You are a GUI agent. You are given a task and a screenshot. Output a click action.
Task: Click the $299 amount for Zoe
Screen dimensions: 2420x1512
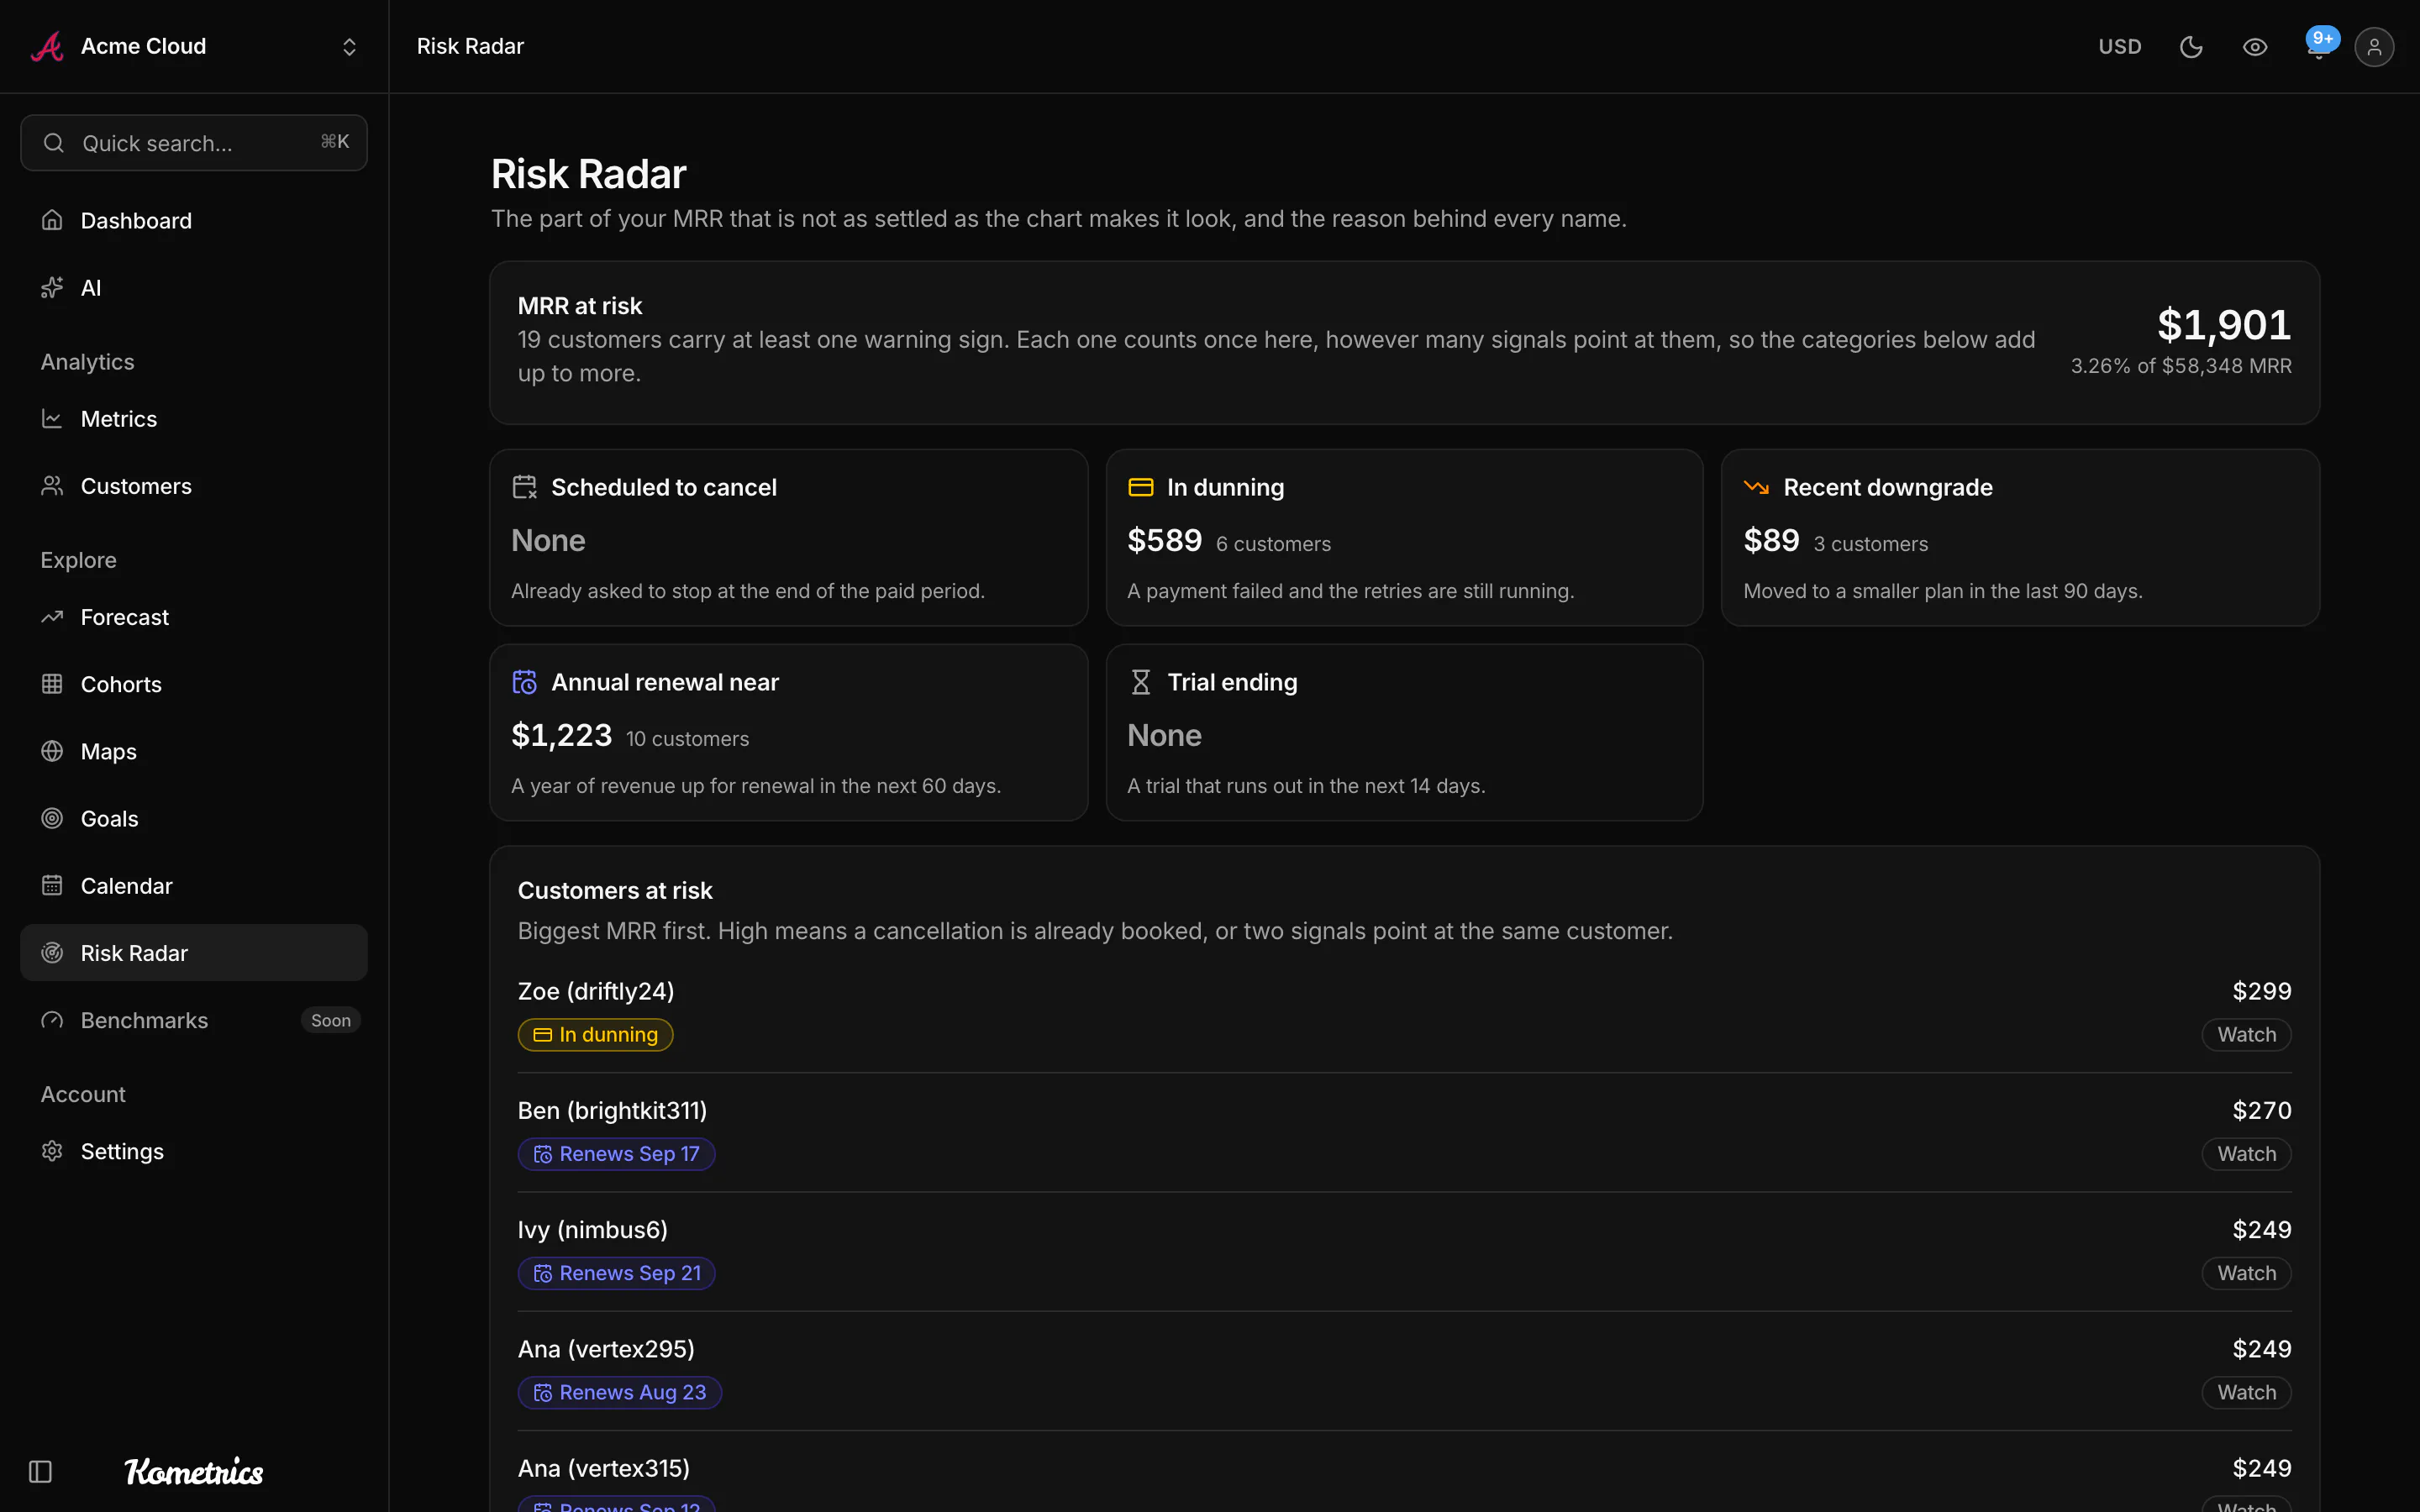[x=2261, y=991]
